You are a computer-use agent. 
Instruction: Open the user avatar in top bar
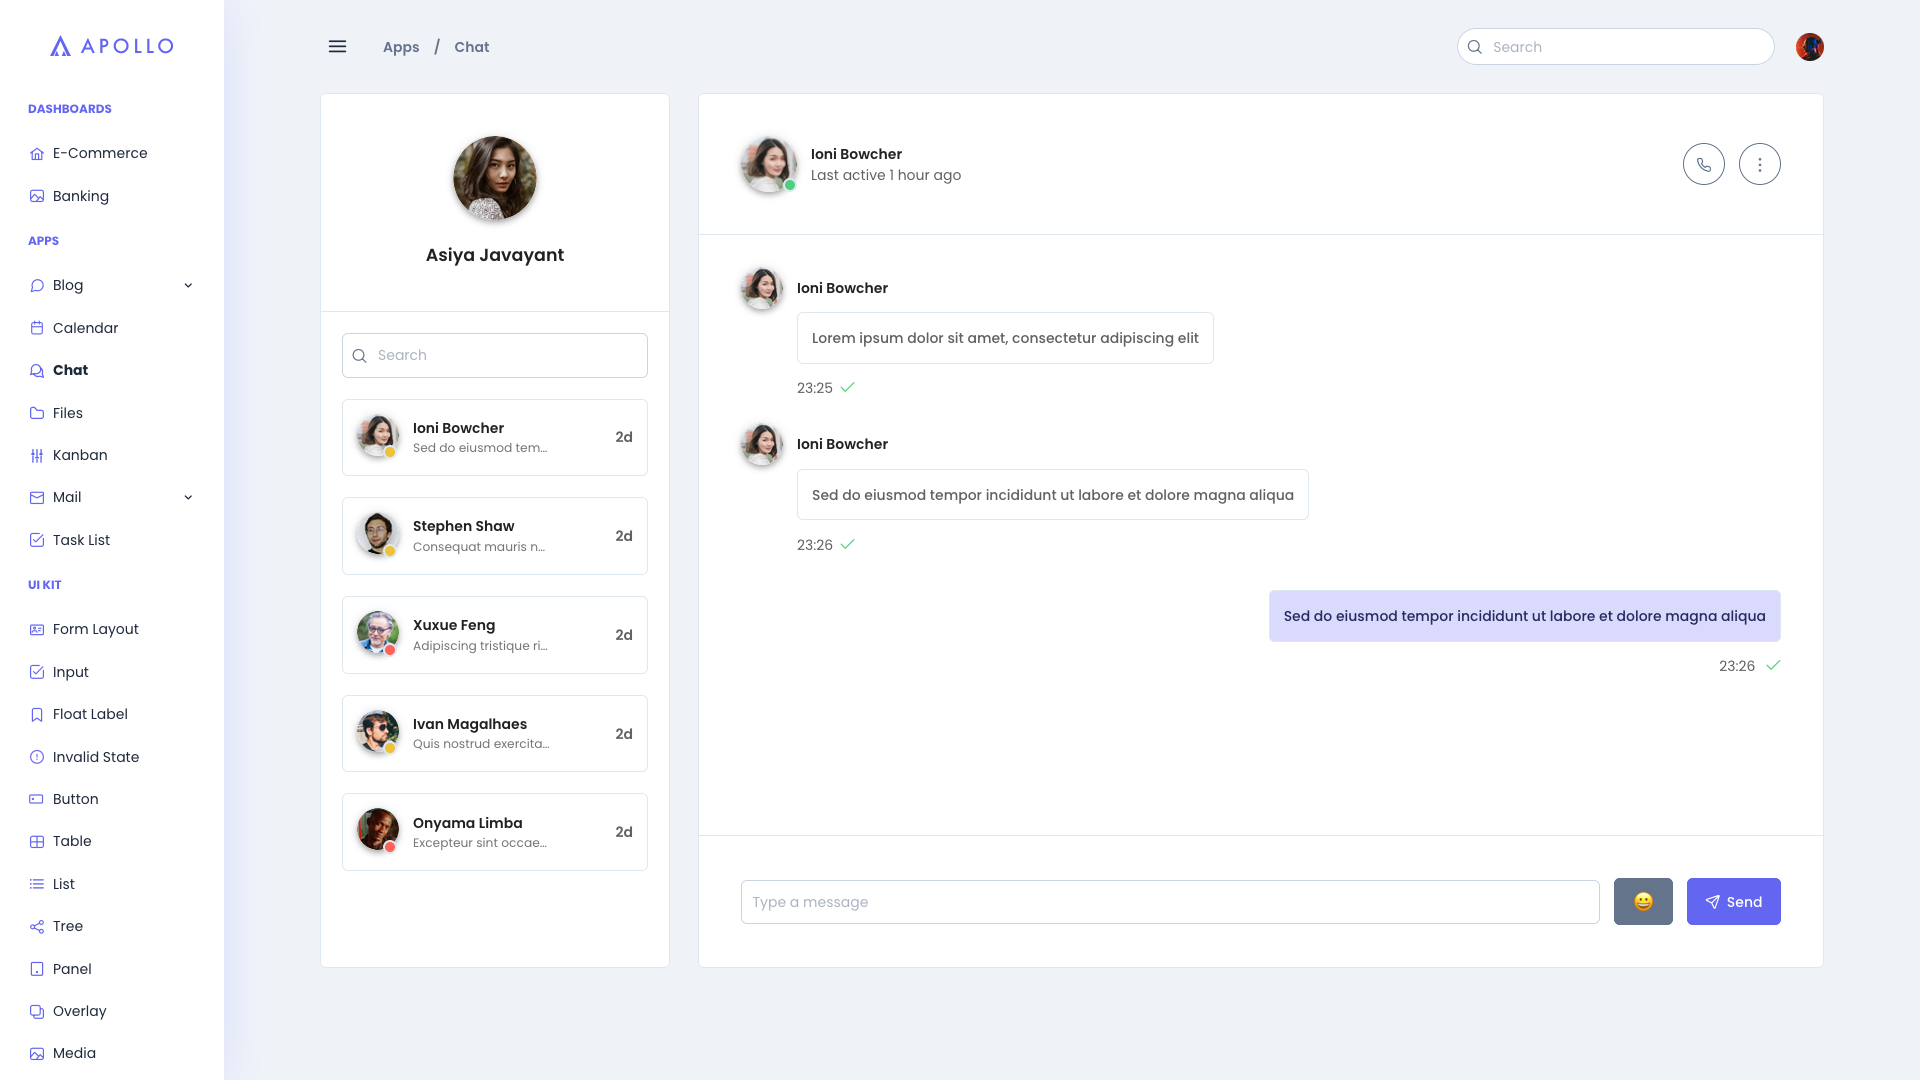click(x=1809, y=47)
